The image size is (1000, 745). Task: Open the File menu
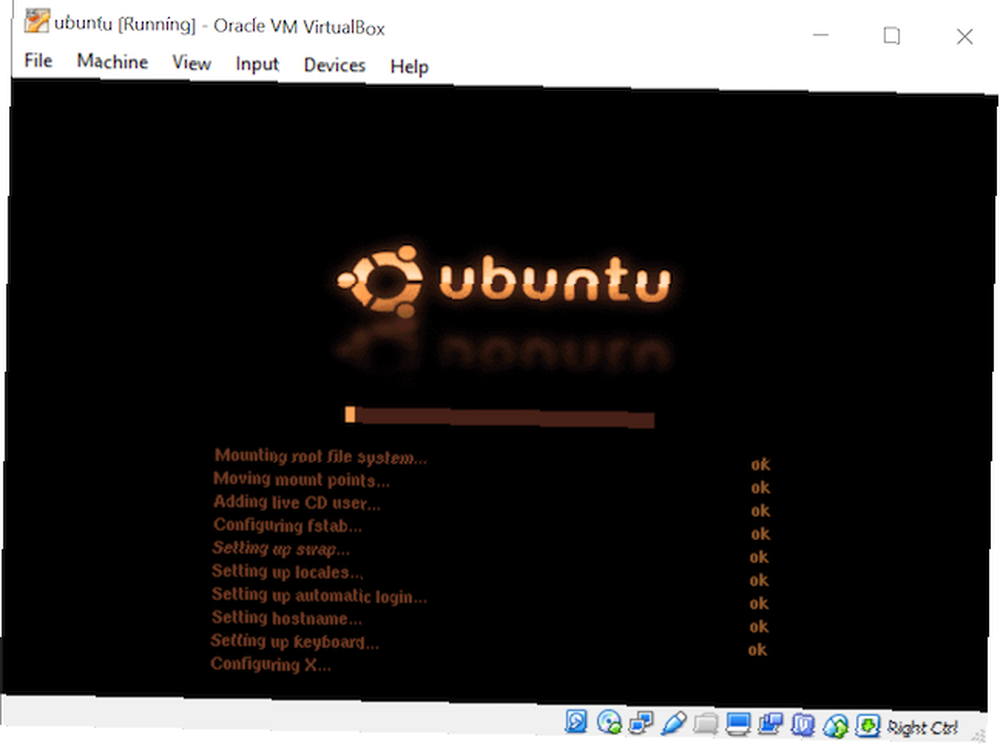click(38, 61)
